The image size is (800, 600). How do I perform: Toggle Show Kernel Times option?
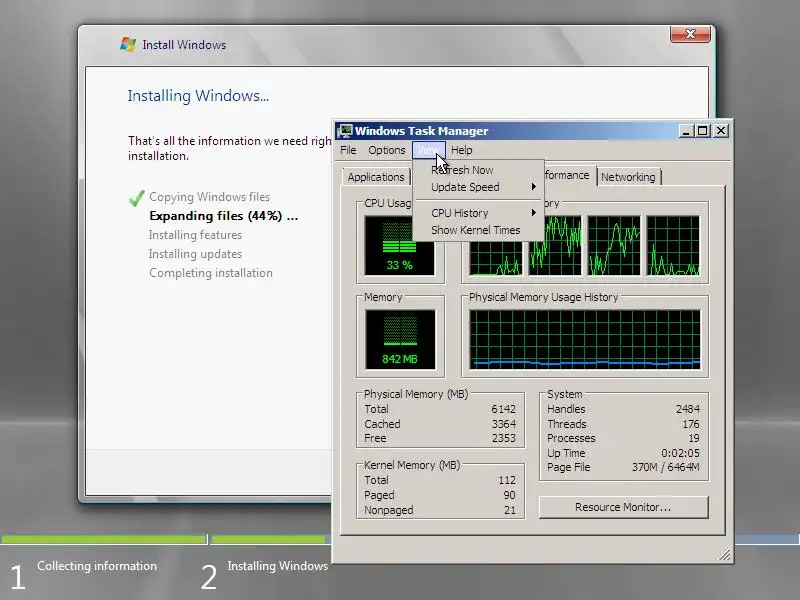(478, 230)
